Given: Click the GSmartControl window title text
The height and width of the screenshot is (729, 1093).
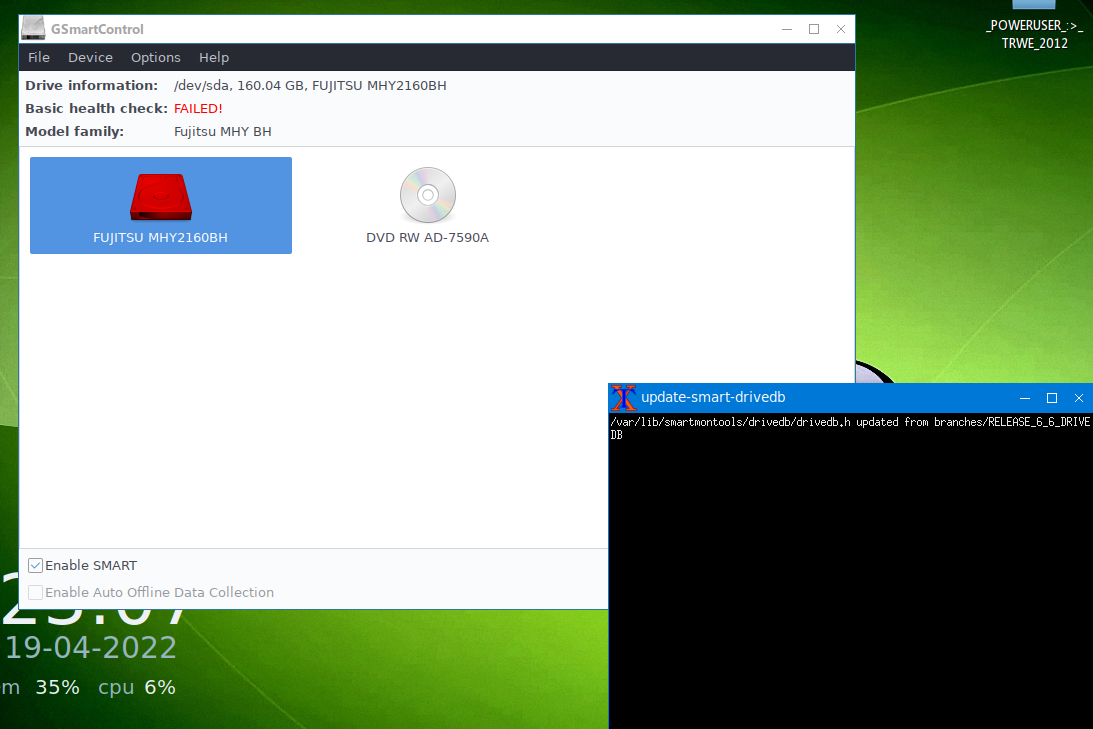Looking at the screenshot, I should coord(97,29).
